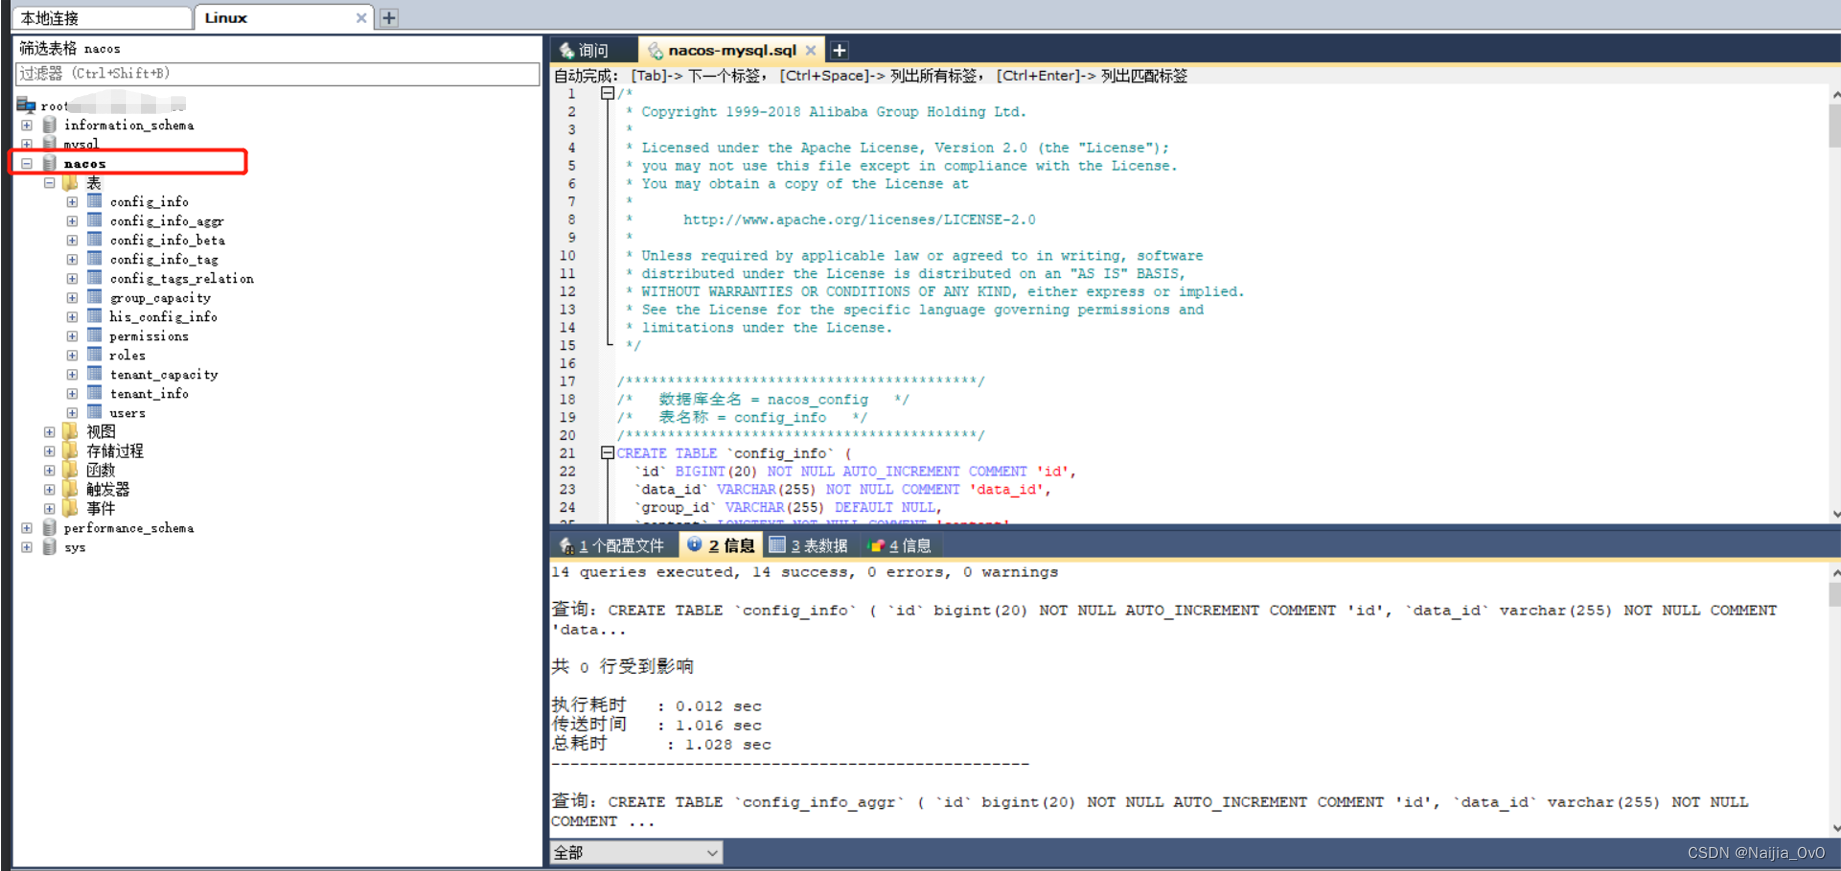Click the tenant_capacity table icon
This screenshot has width=1841, height=871.
point(95,374)
